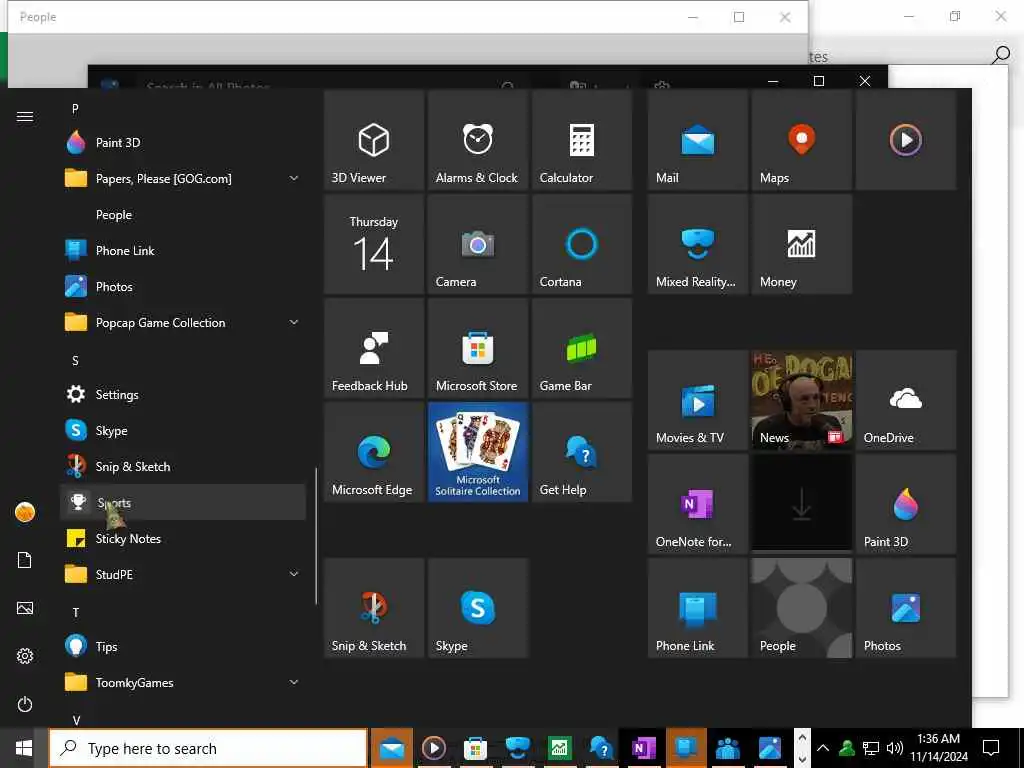1024x768 pixels.
Task: Launch Skype from the app list
Action: 182,430
